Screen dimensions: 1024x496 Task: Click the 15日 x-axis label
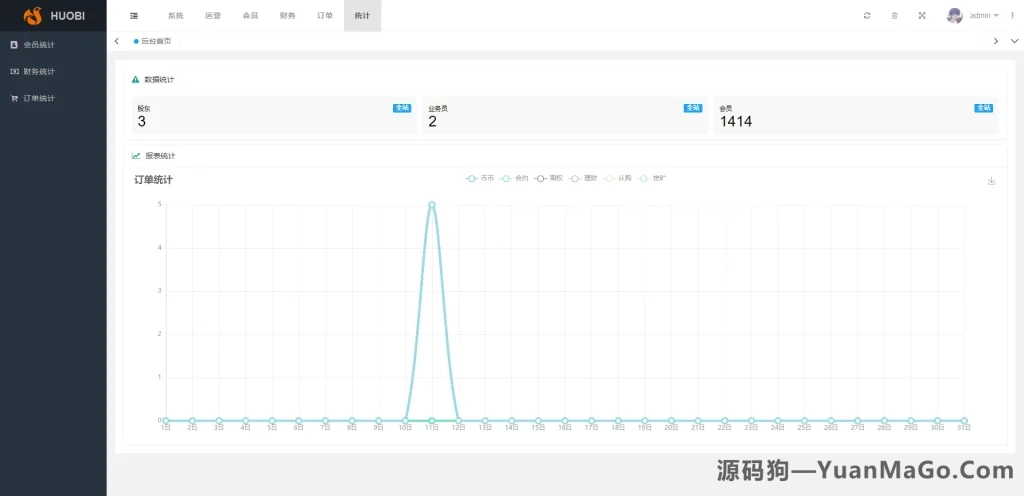point(538,428)
